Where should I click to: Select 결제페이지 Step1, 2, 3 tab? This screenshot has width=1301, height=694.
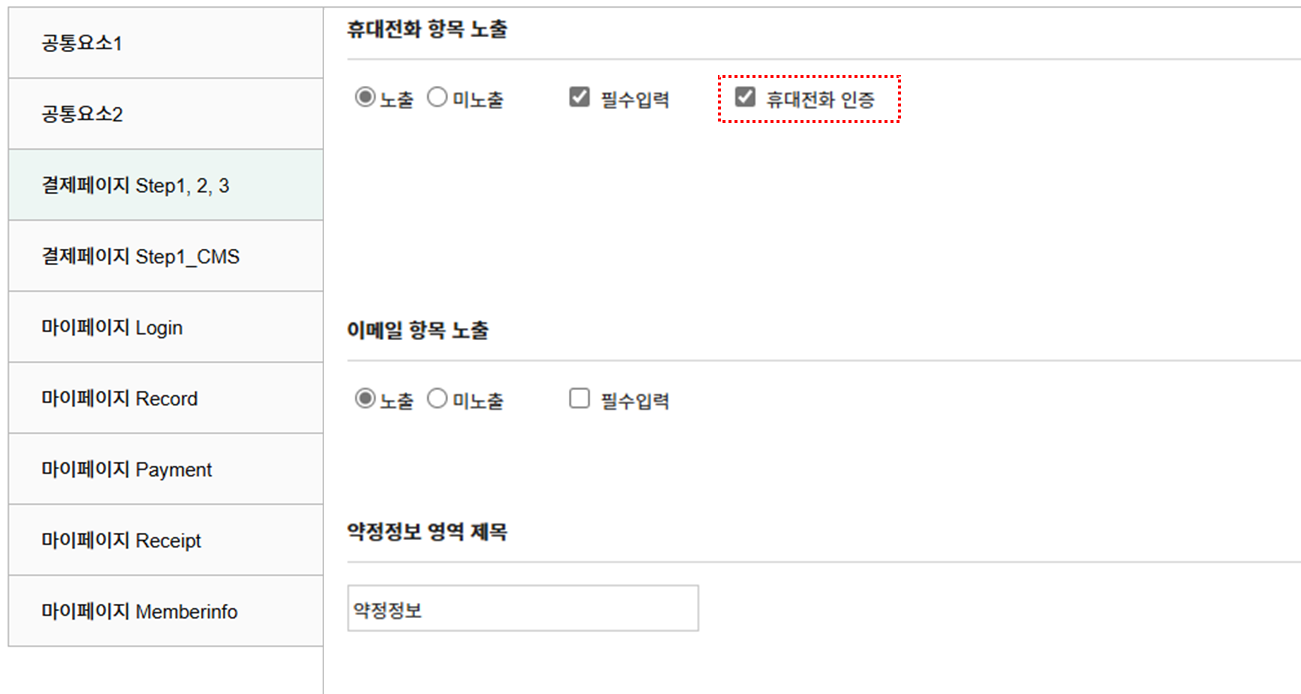point(165,185)
